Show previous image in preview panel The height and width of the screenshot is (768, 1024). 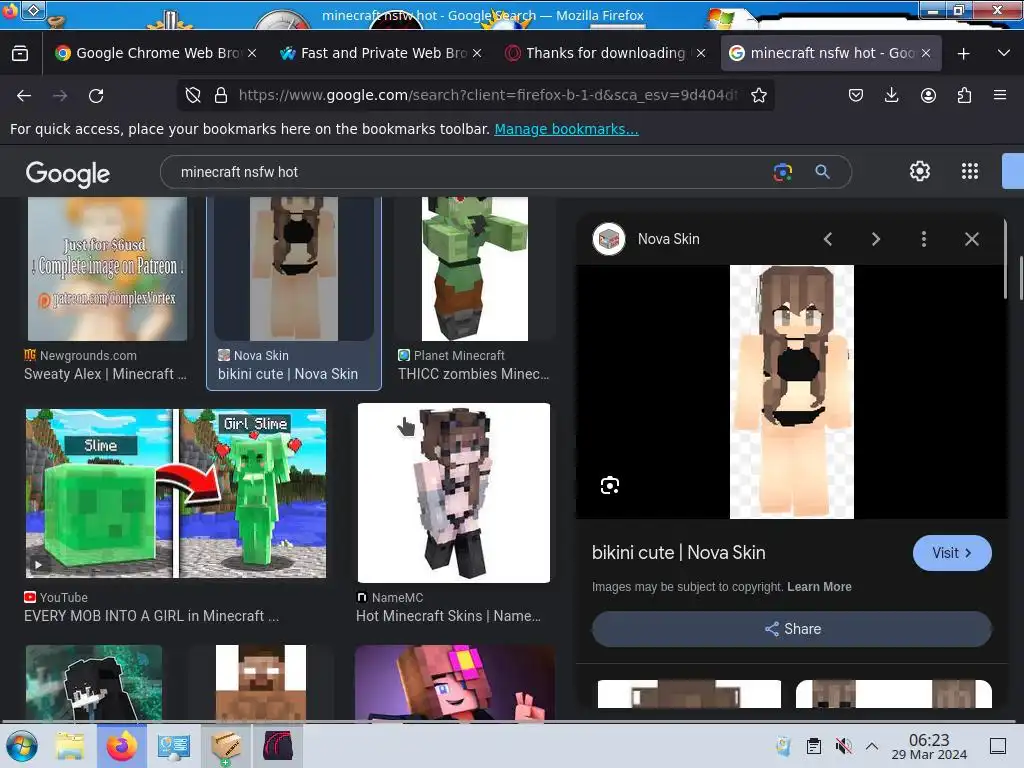pos(828,239)
